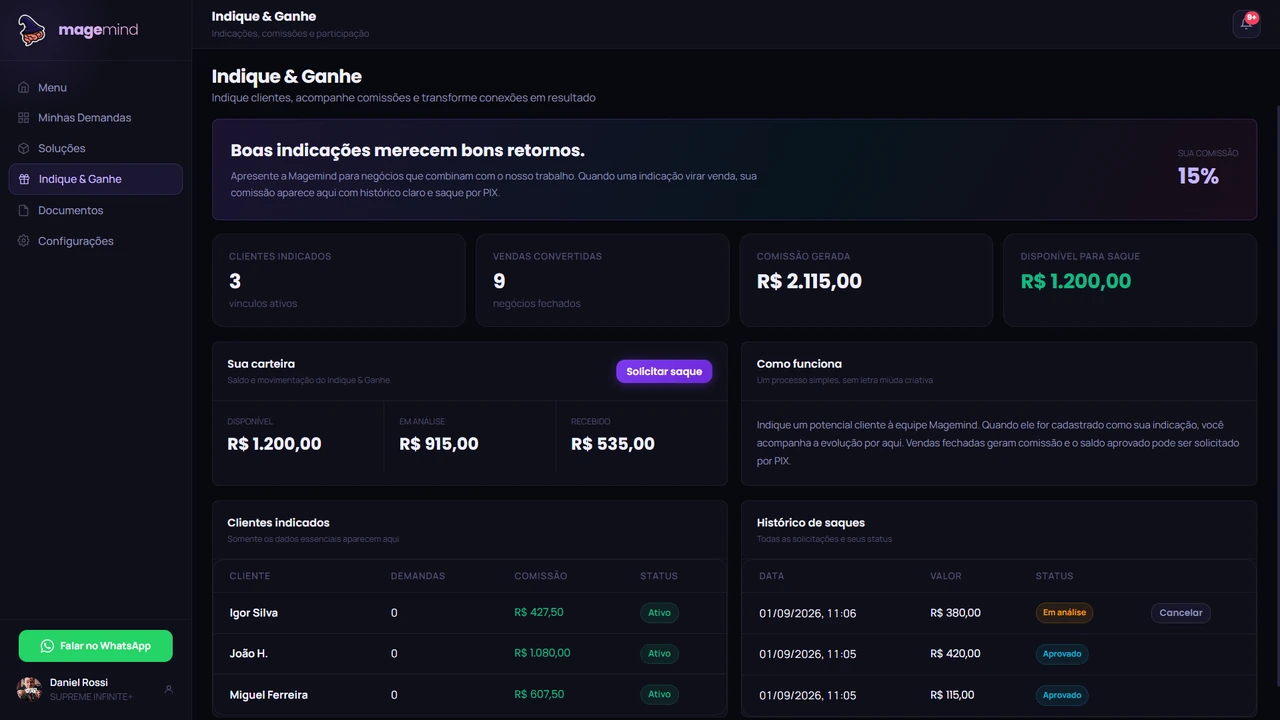Click commission value R$ 1.080,00
The height and width of the screenshot is (720, 1280).
coord(542,653)
